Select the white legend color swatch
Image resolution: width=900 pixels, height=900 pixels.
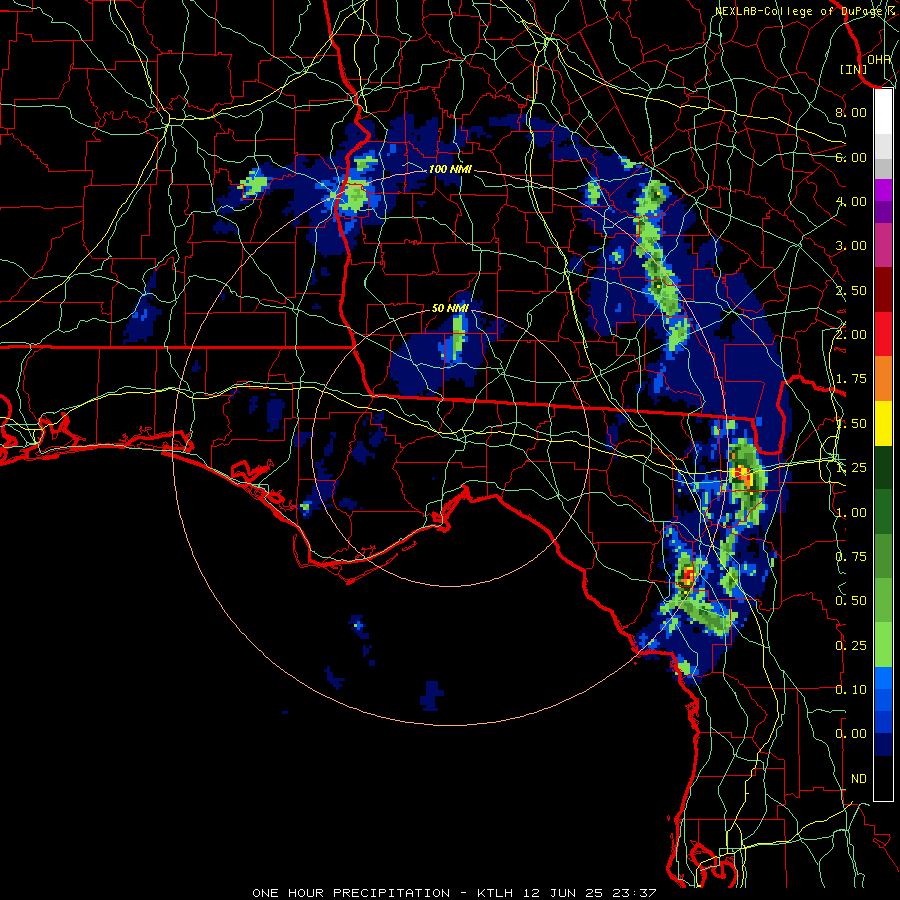[x=883, y=112]
